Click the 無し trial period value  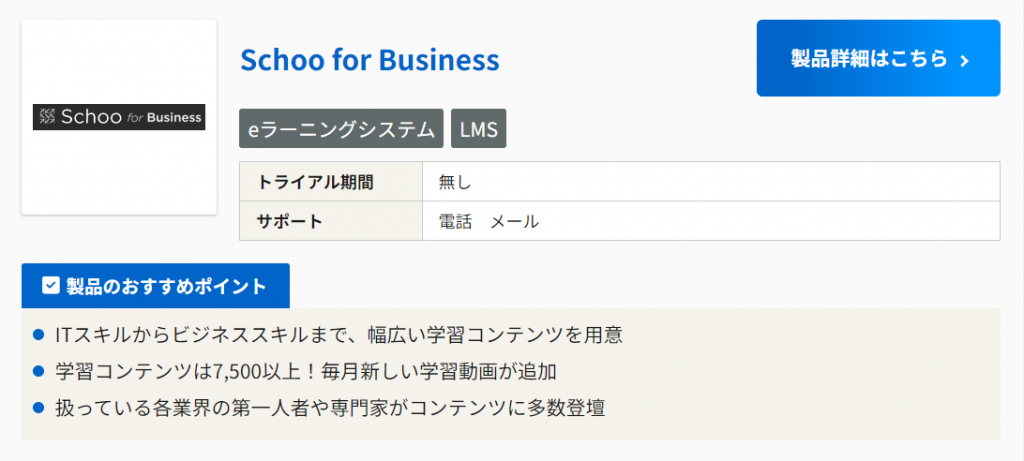pyautogui.click(x=454, y=182)
